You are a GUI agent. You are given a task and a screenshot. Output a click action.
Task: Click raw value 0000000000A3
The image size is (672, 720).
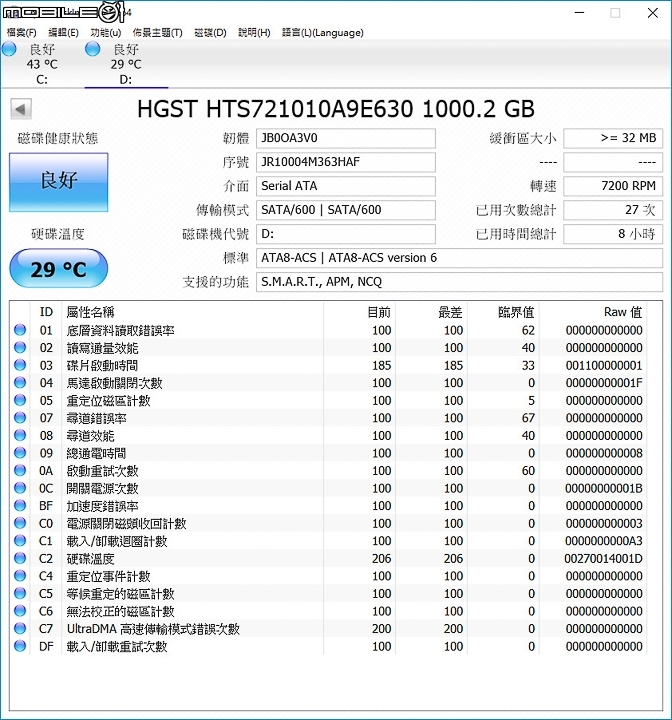[604, 541]
